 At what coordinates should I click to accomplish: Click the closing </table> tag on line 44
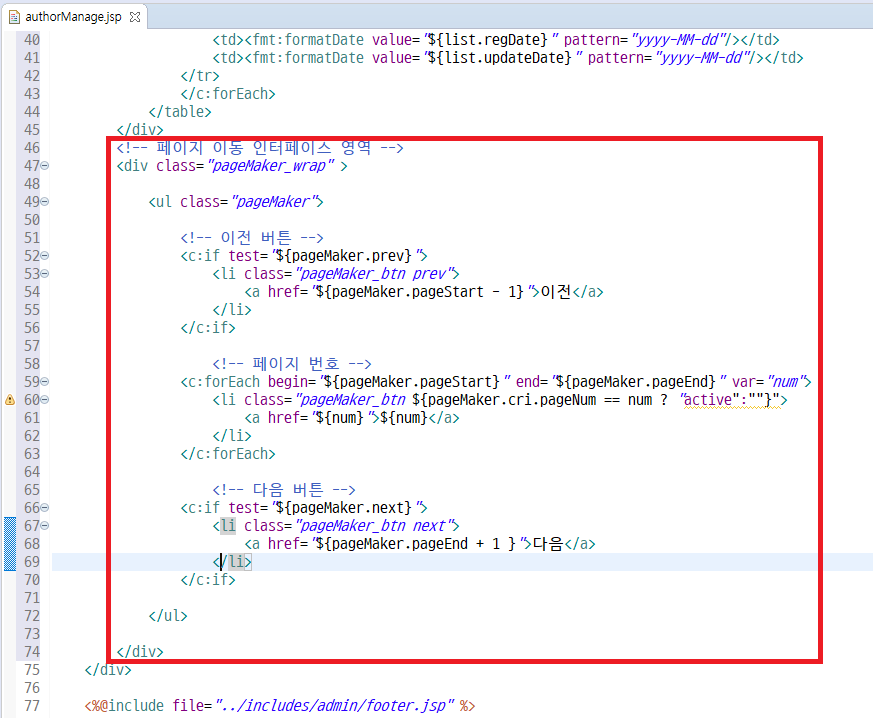[180, 112]
